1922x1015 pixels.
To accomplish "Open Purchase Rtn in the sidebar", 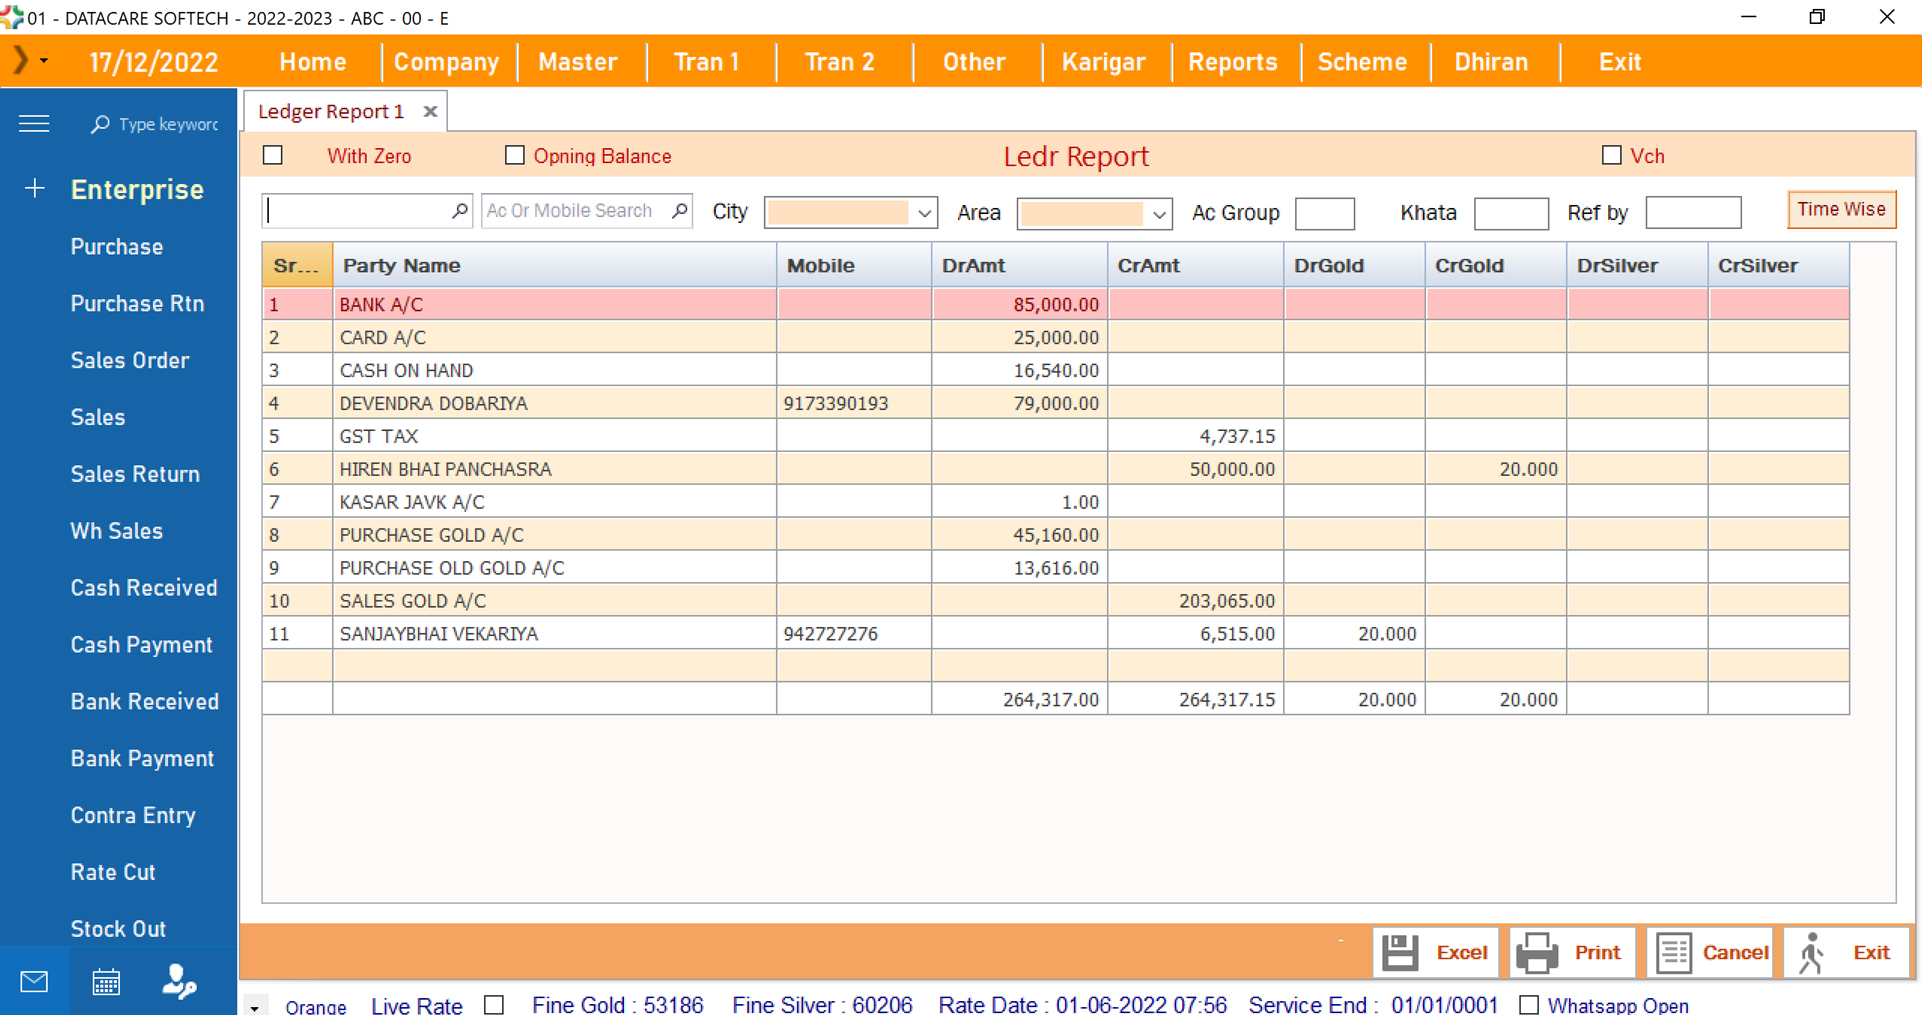I will pyautogui.click(x=137, y=304).
